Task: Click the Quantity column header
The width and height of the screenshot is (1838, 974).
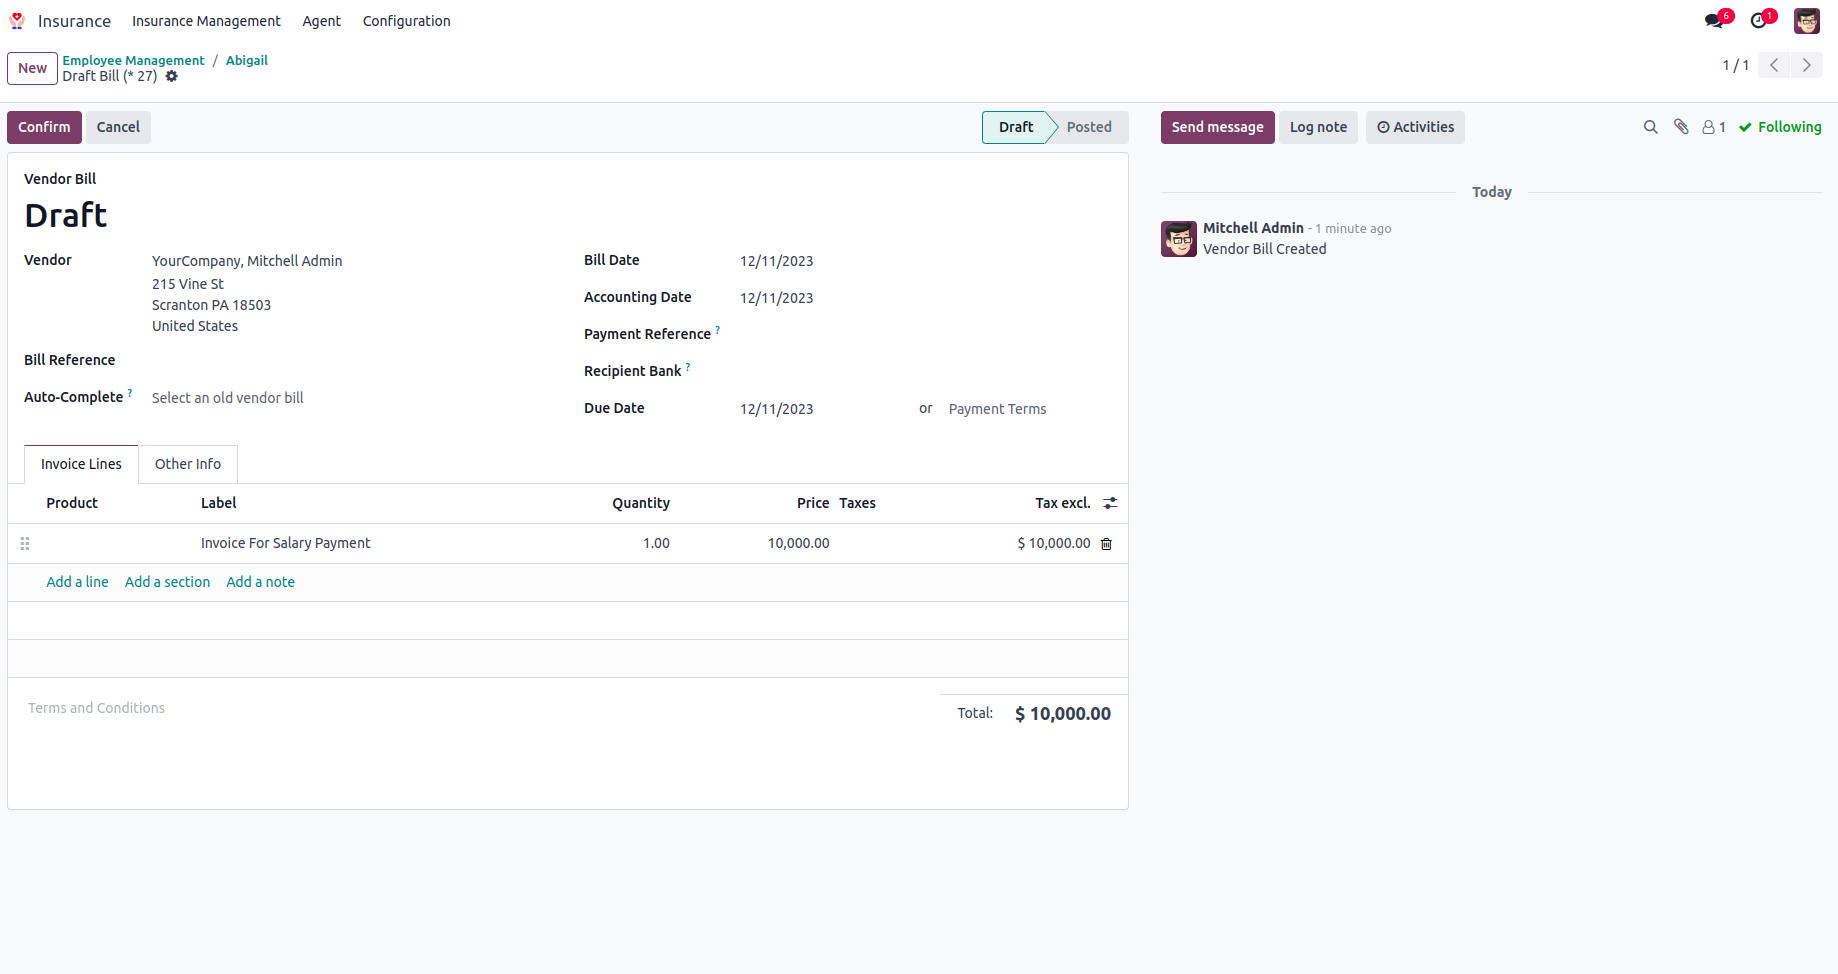Action: pos(641,503)
